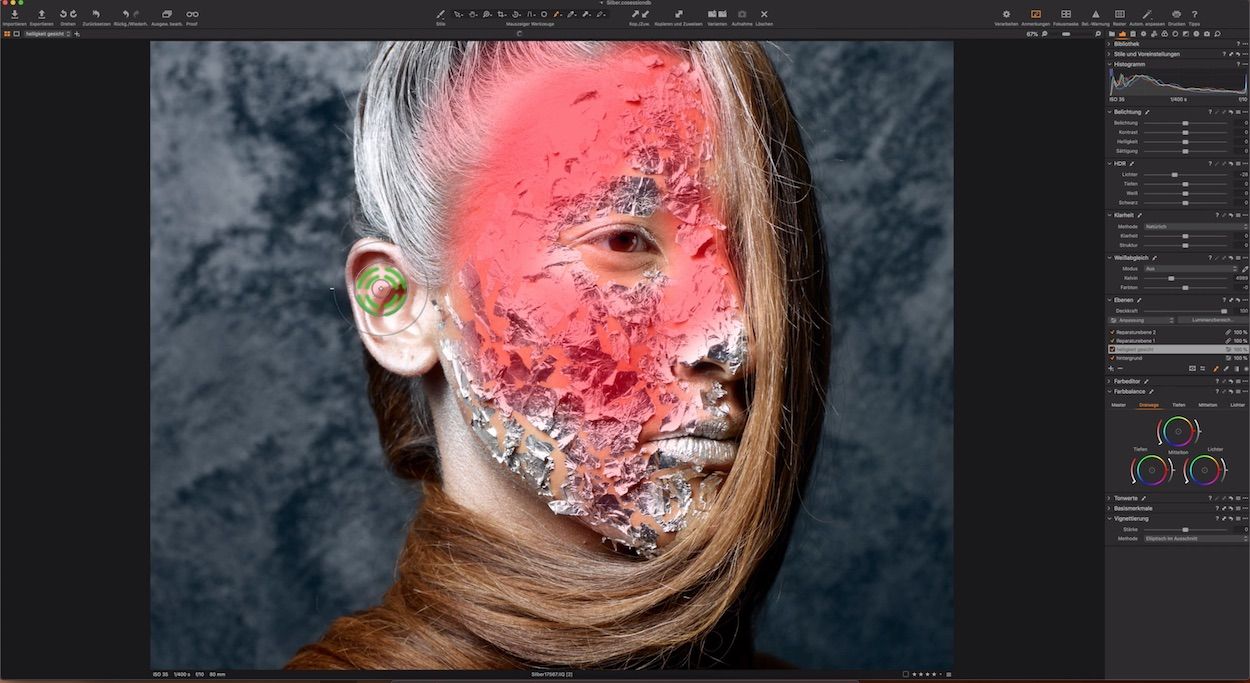This screenshot has height=683, width=1250.
Task: Collapse the Belichtung panel
Action: [1110, 112]
